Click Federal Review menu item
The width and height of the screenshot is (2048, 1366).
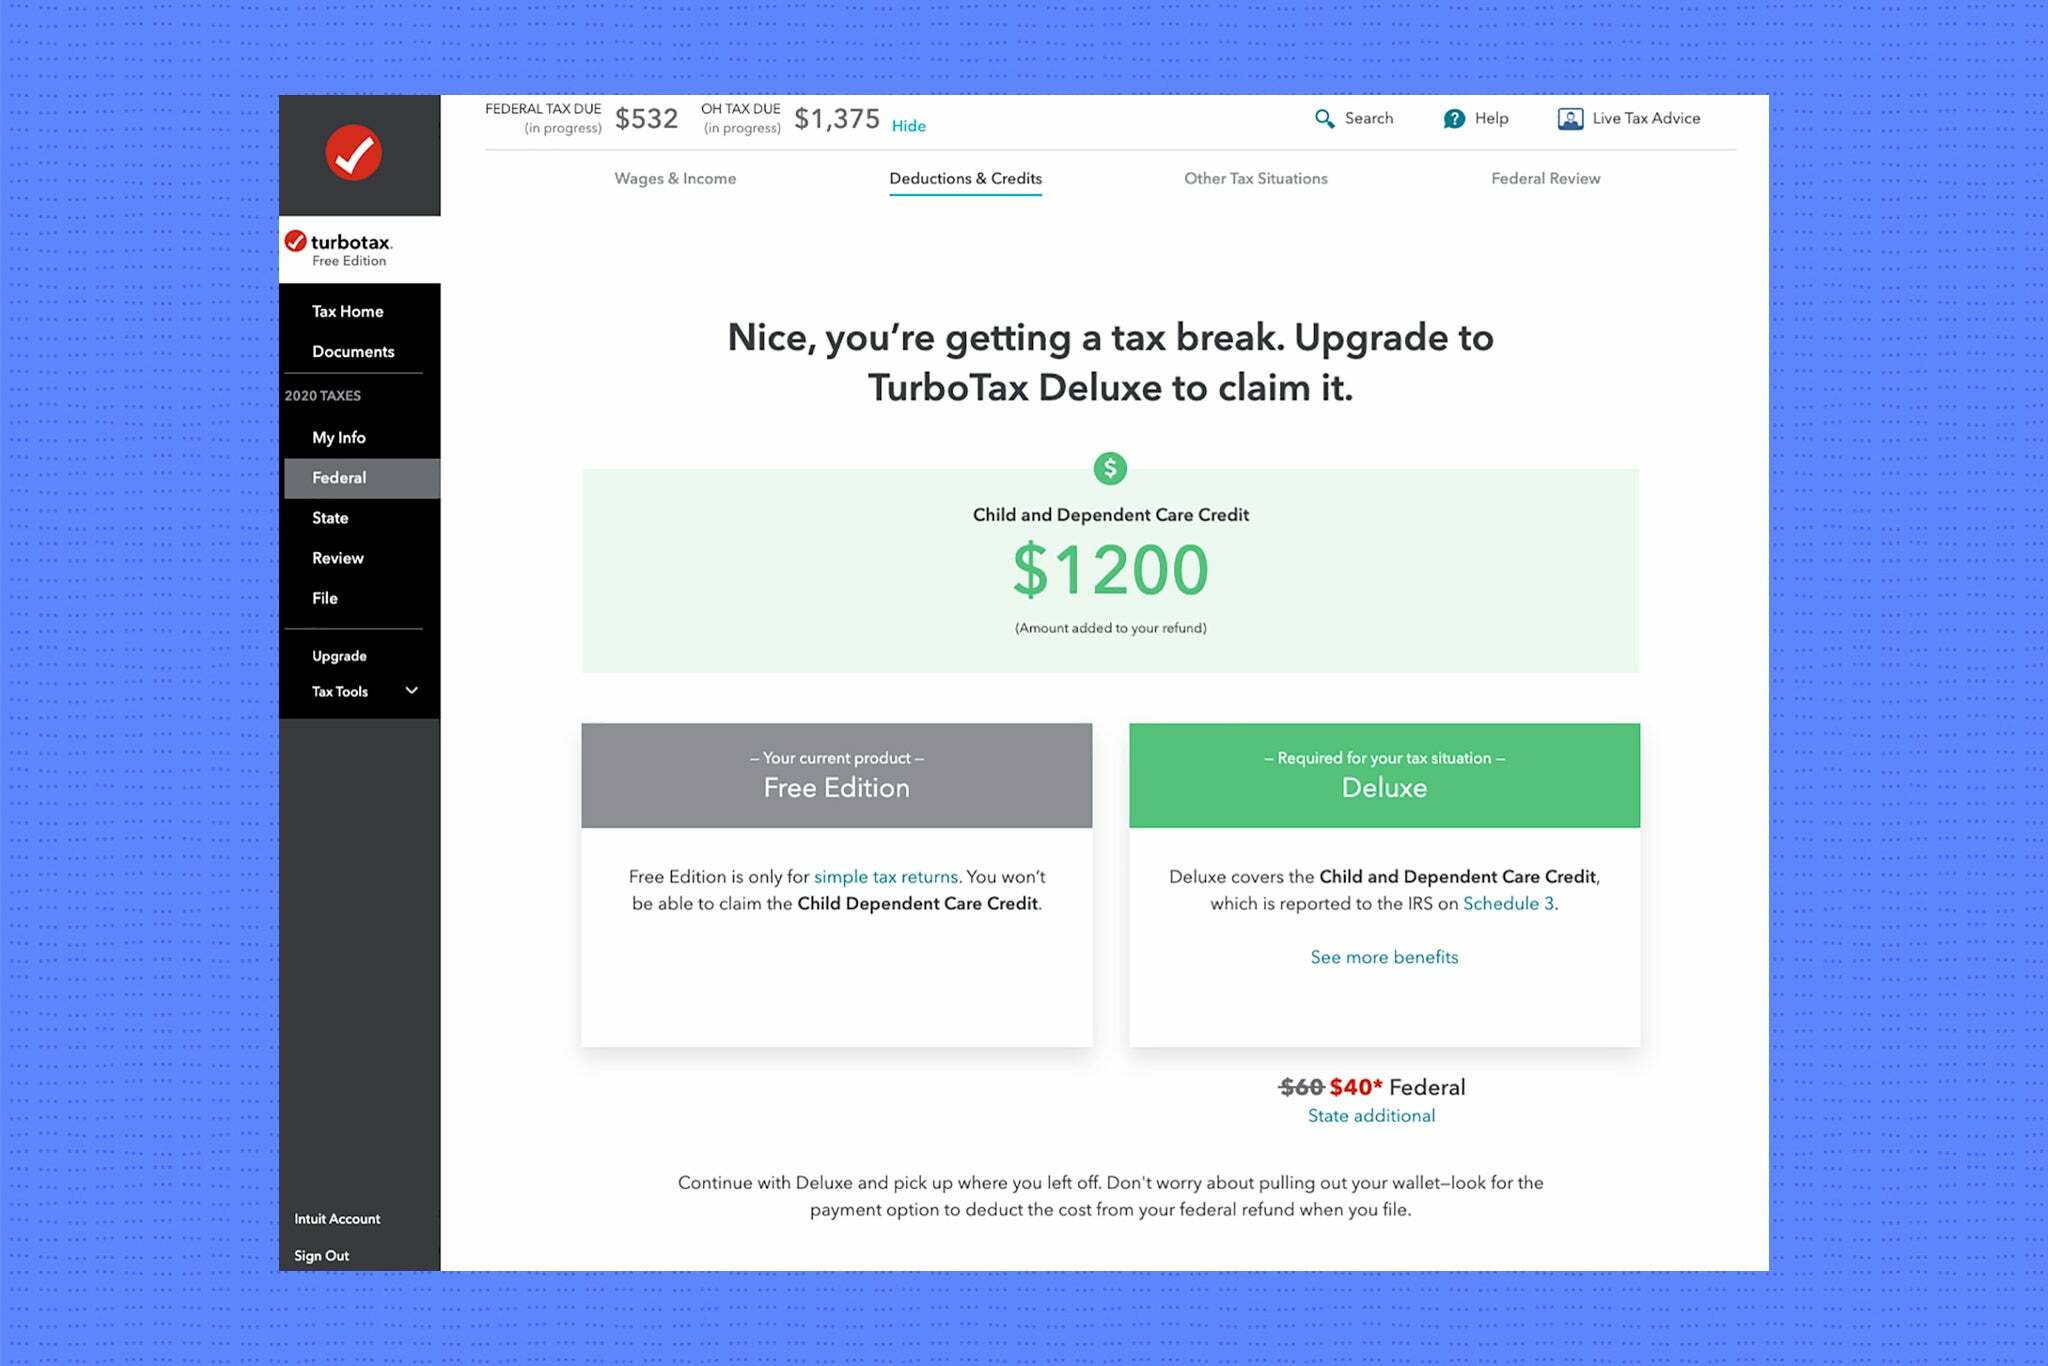[x=1545, y=177]
